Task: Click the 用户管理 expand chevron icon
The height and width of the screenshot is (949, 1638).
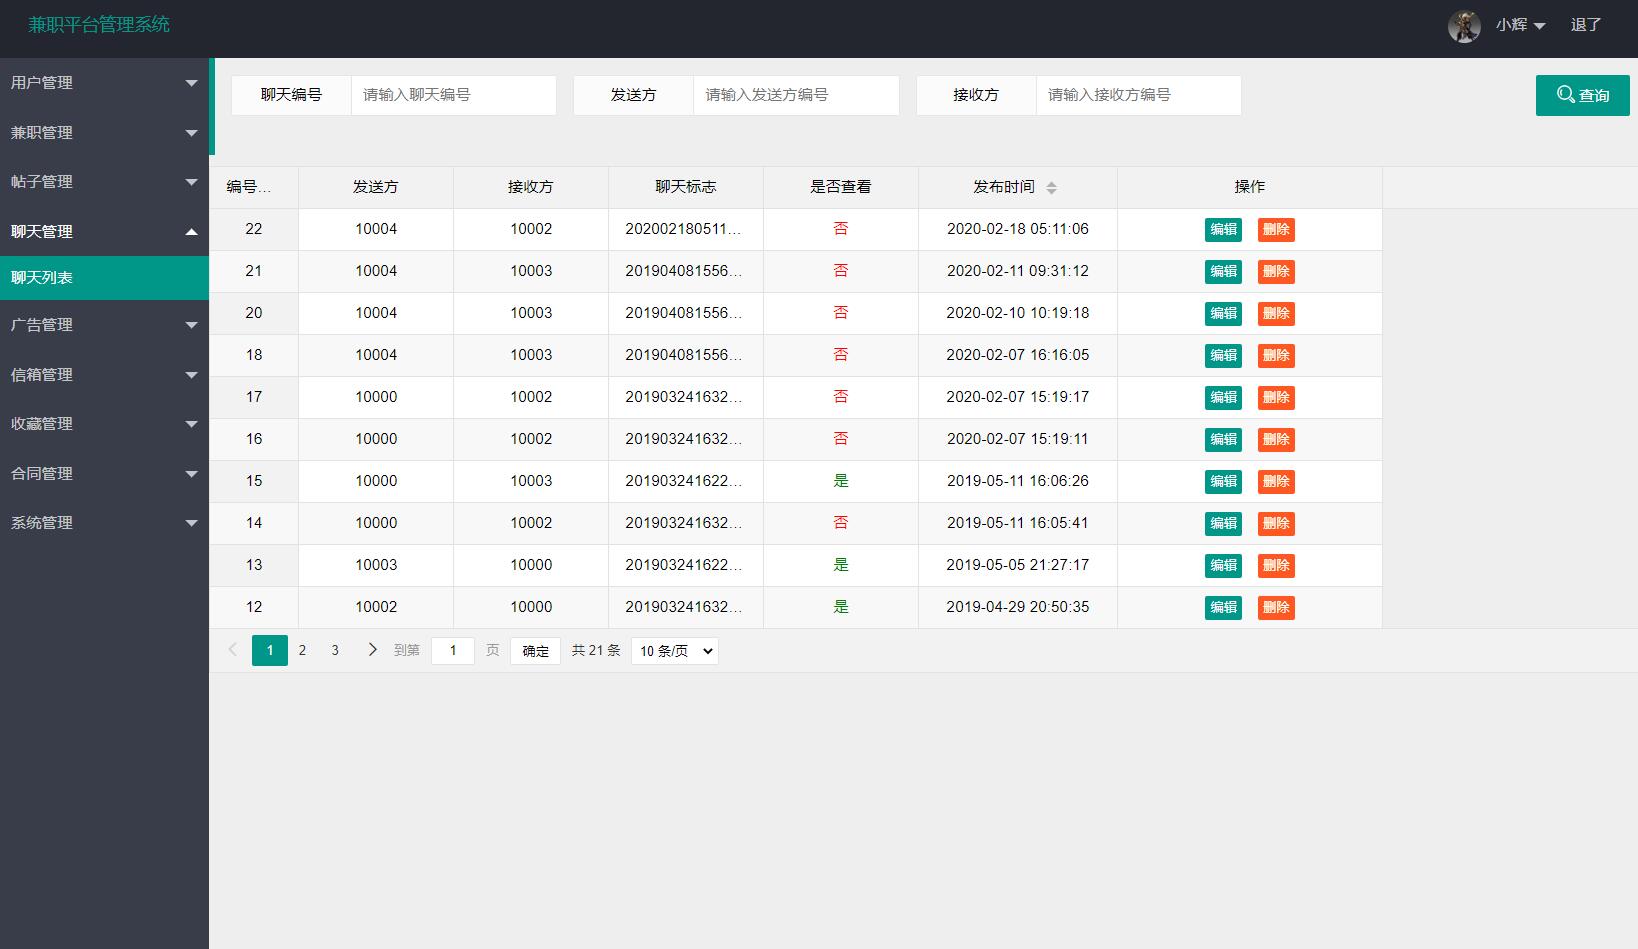Action: tap(190, 82)
